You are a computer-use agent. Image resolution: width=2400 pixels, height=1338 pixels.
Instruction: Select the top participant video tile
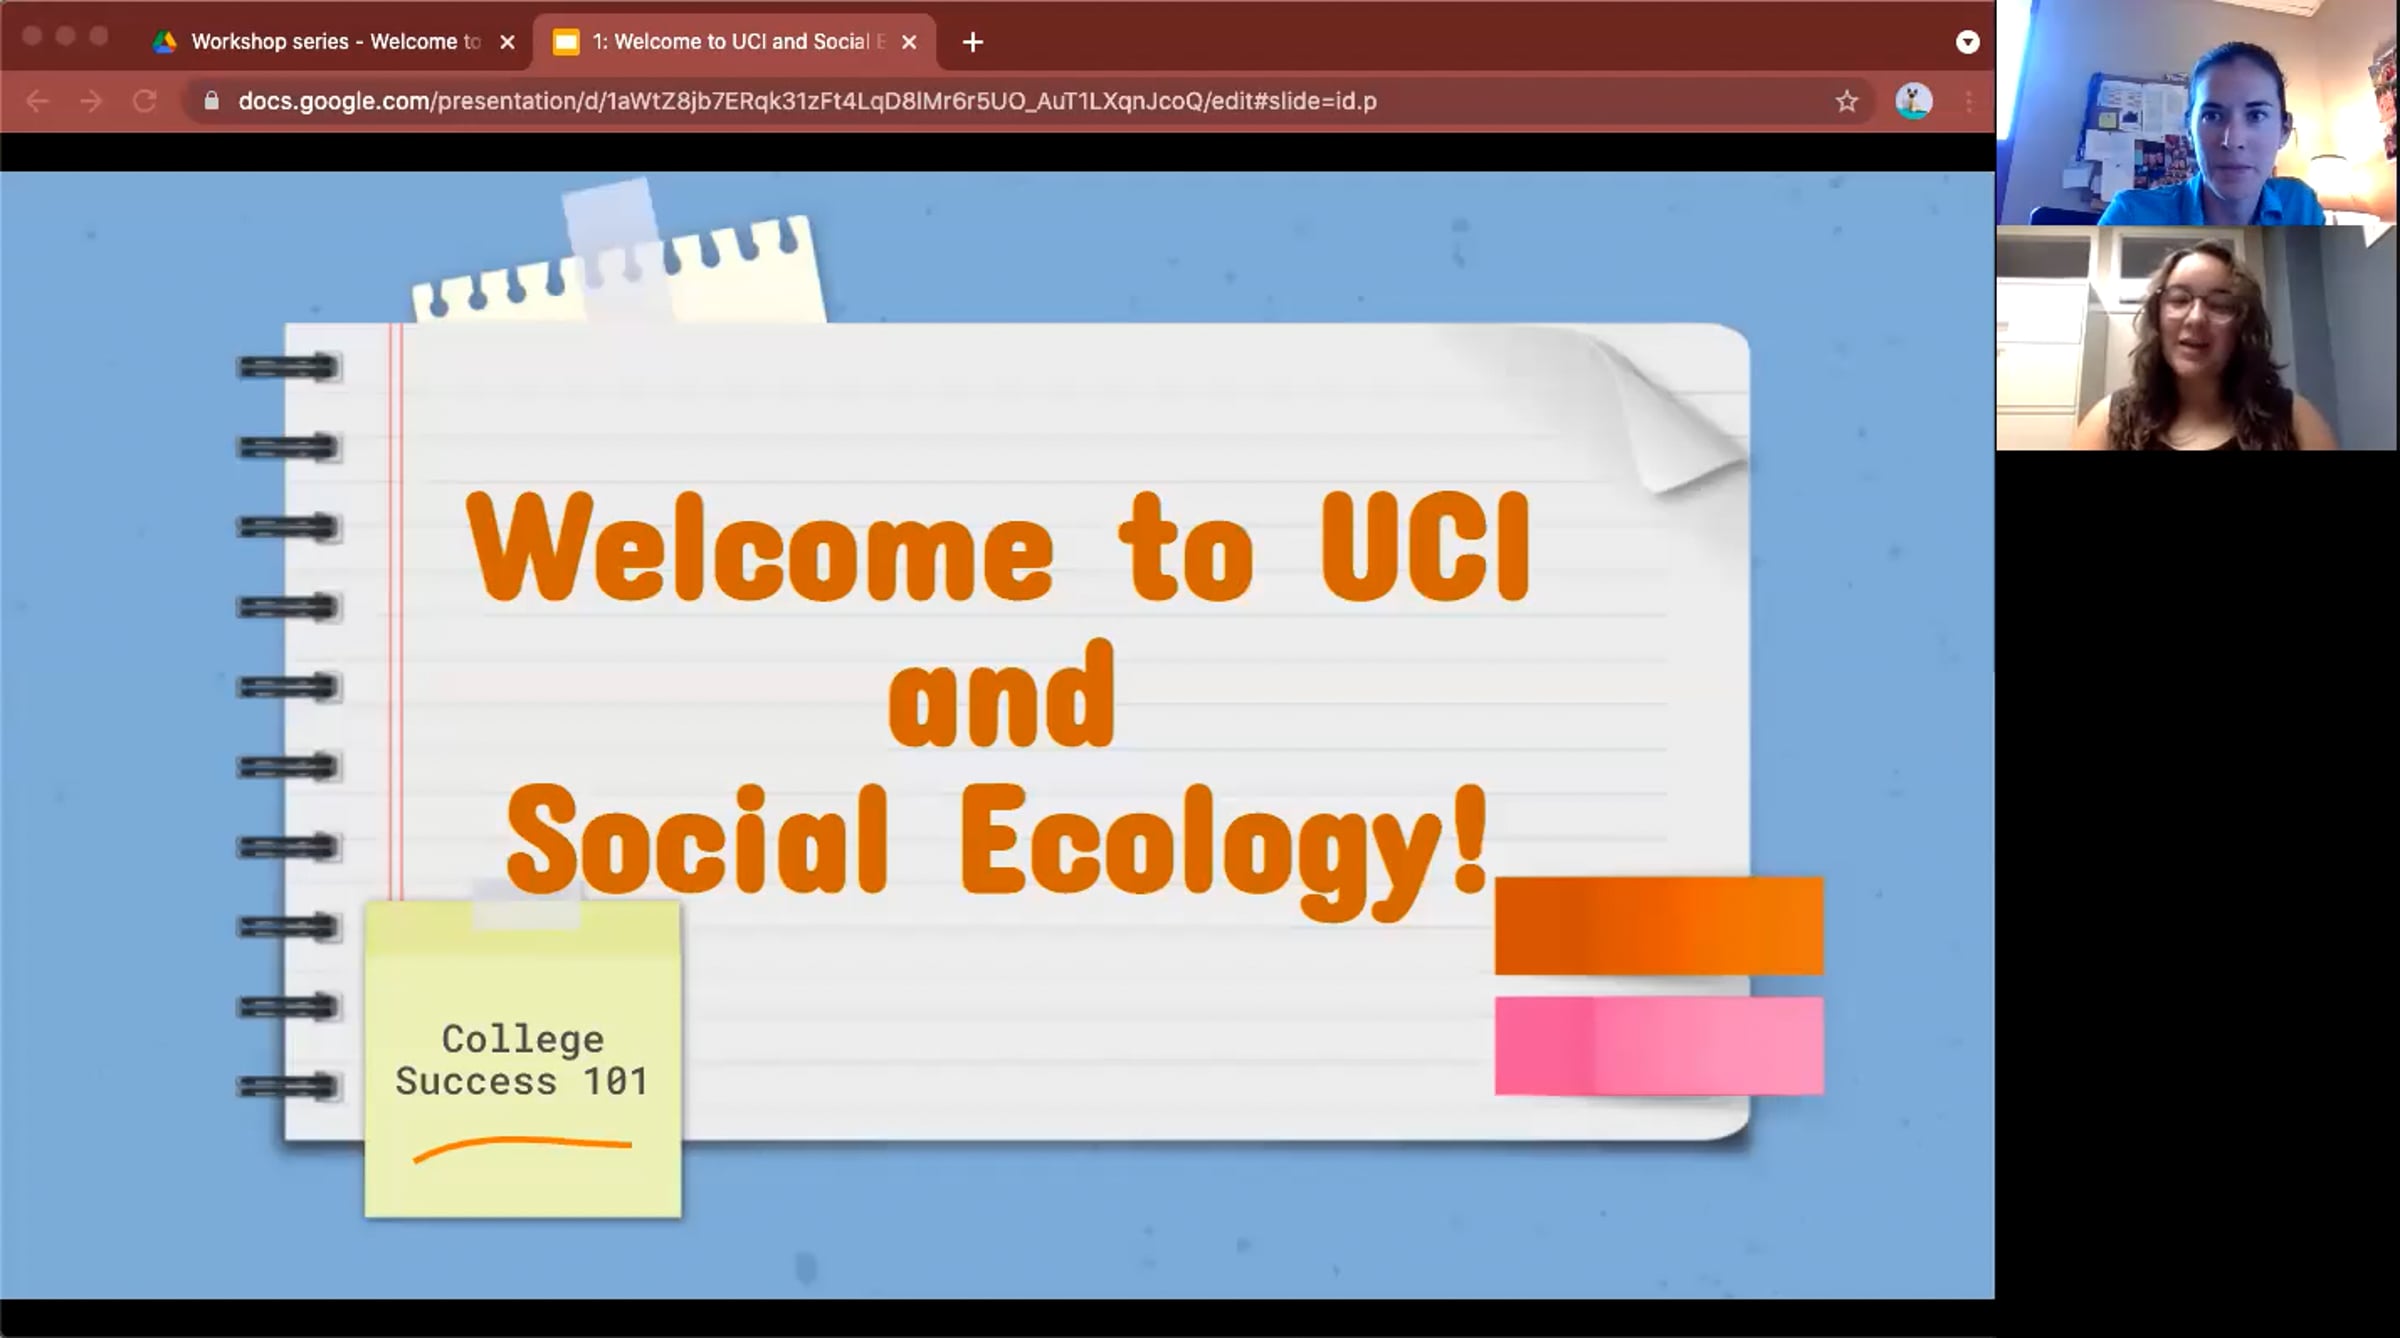2198,112
